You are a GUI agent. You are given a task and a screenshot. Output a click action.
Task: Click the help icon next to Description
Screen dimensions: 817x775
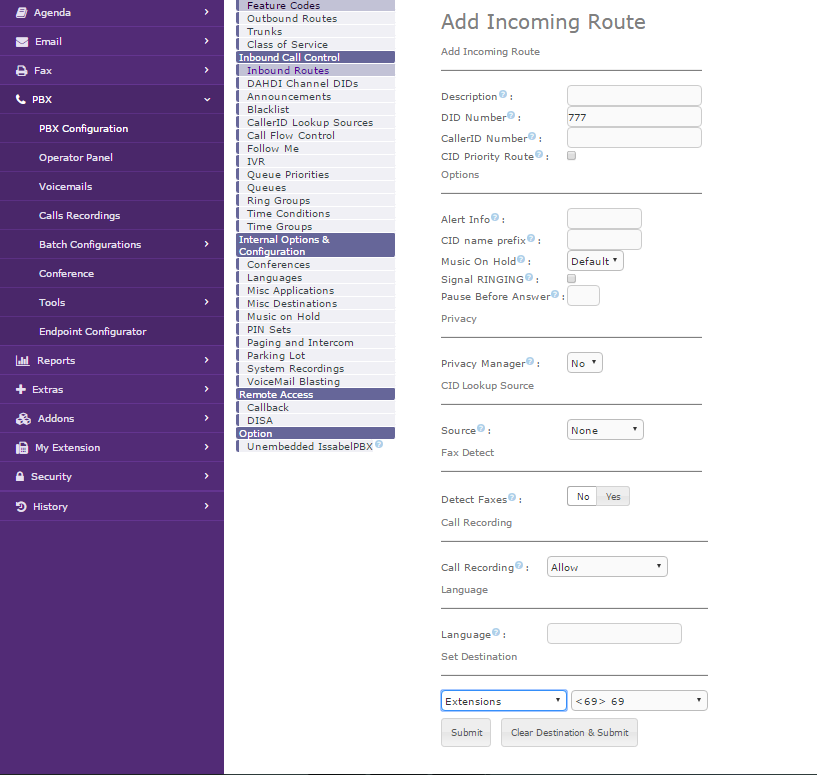click(503, 95)
